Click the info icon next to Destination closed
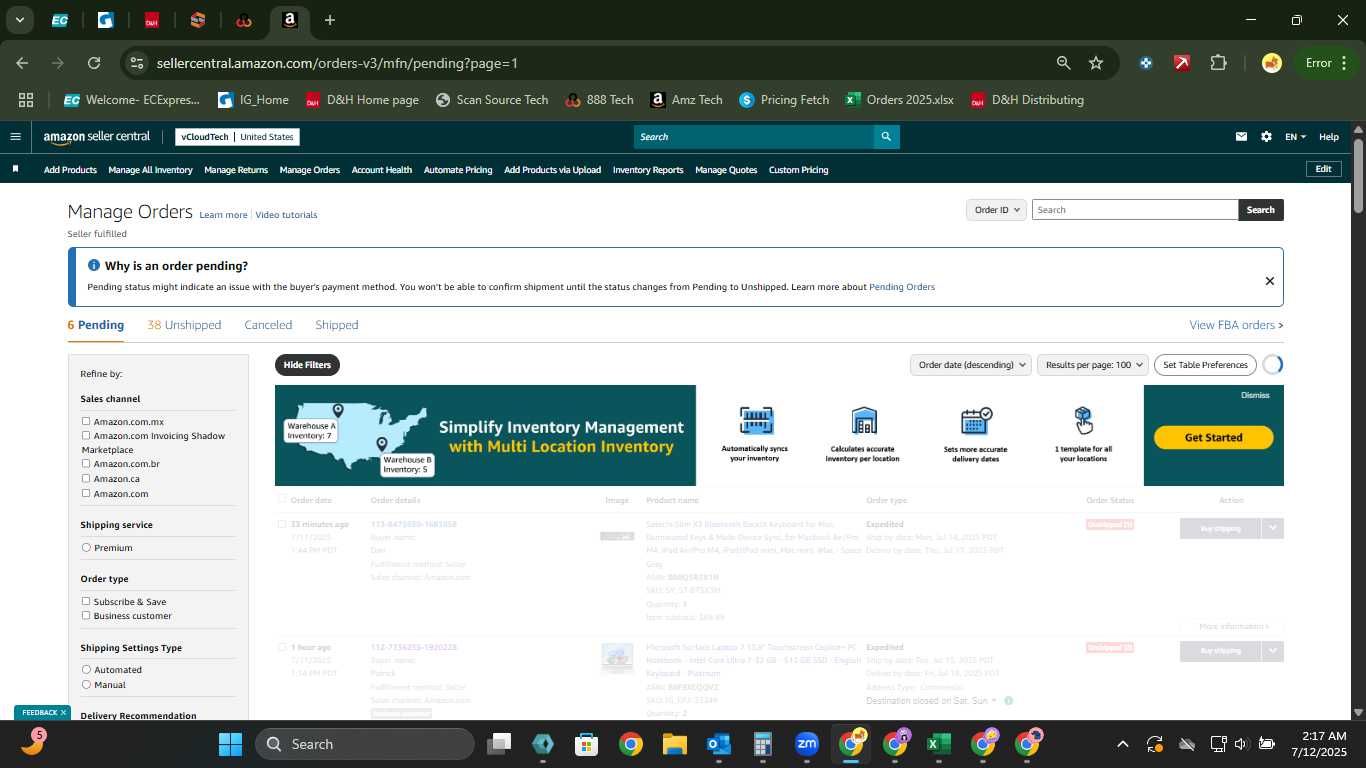Screen dimensions: 1366x768 point(1008,701)
